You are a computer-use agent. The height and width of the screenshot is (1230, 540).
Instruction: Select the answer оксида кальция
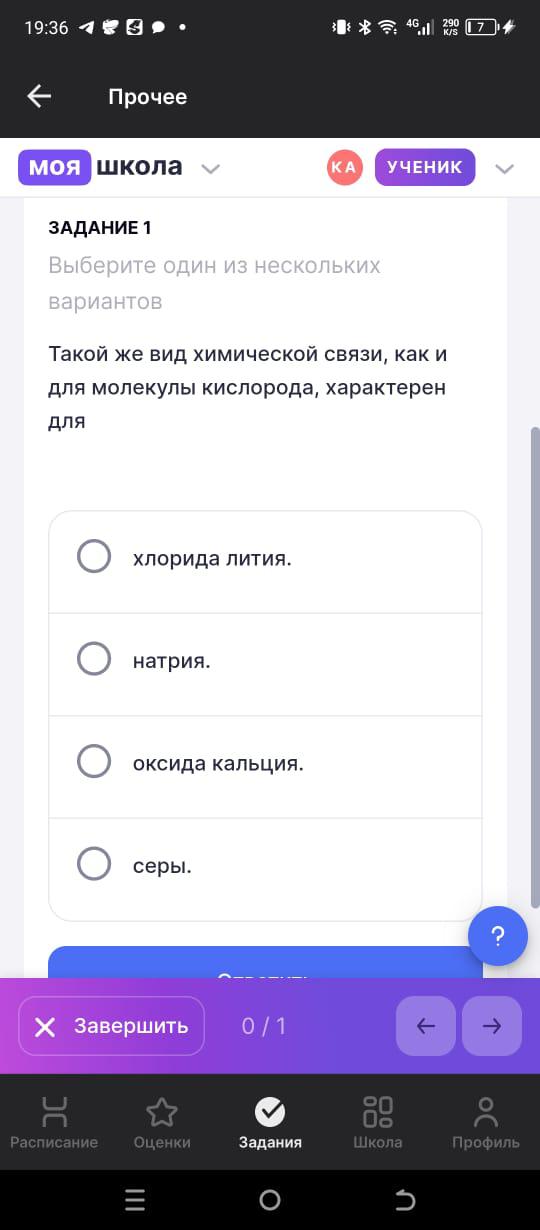(x=265, y=764)
